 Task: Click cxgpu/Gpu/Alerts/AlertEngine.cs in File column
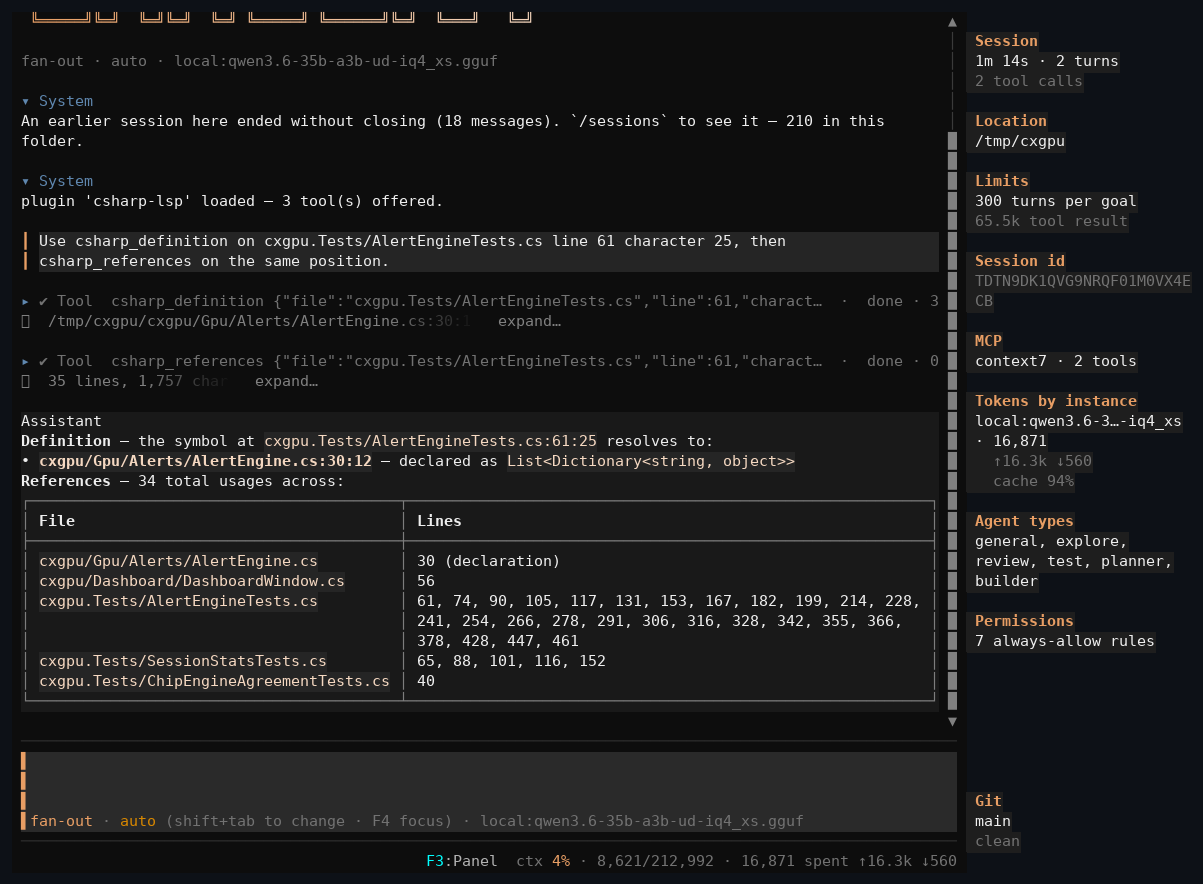point(178,561)
